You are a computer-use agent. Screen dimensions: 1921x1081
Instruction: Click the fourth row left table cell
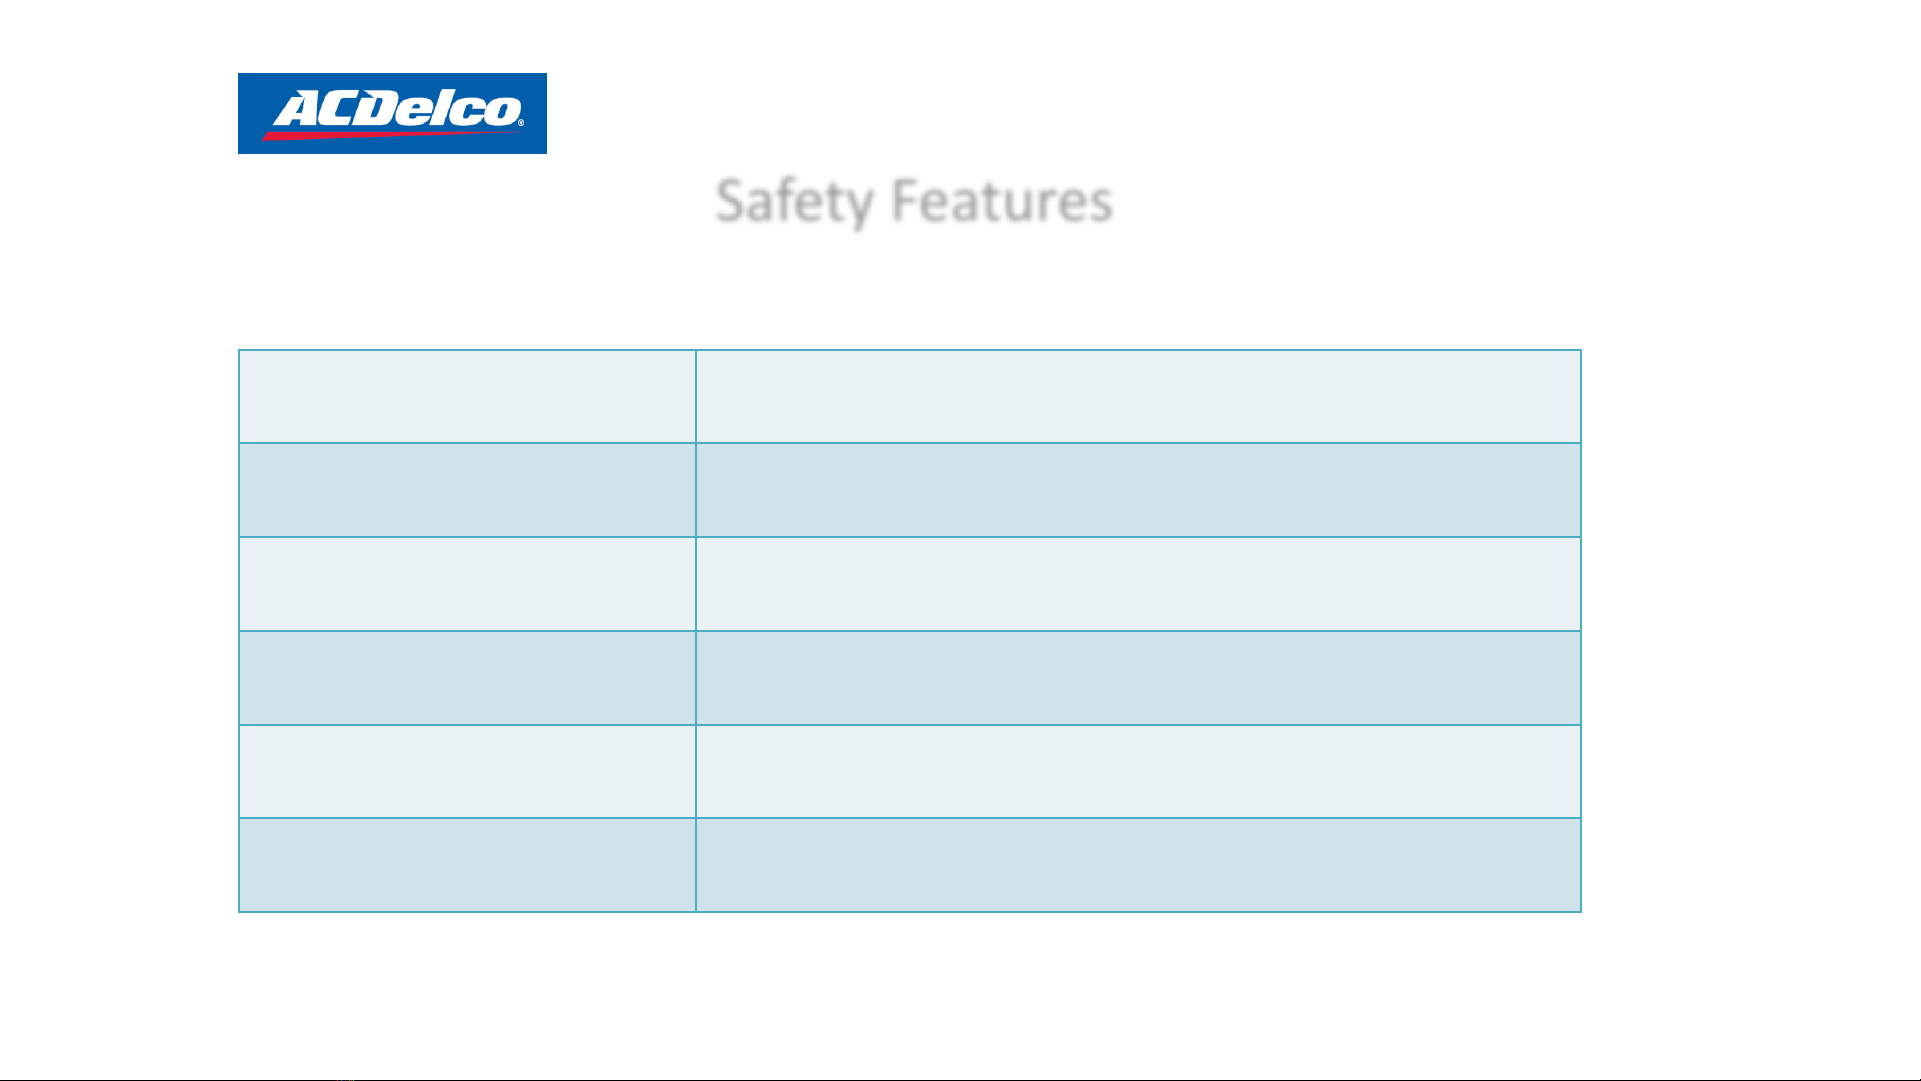point(467,678)
